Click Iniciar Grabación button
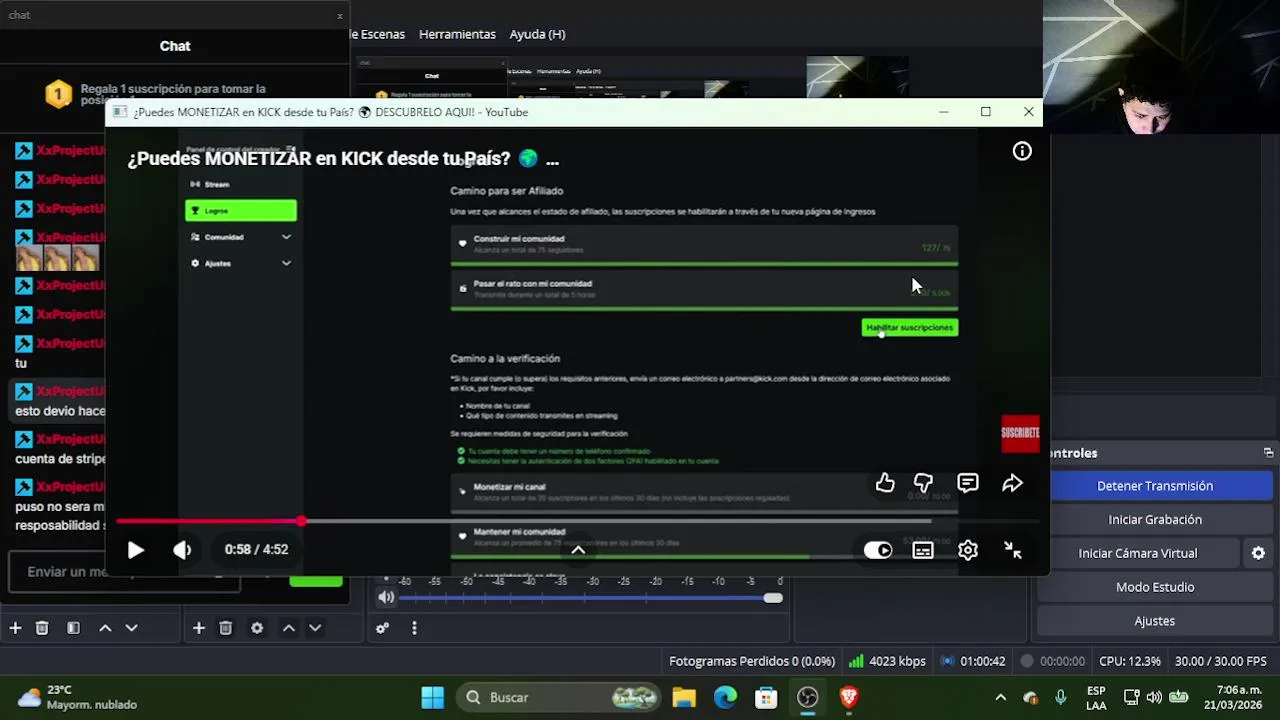This screenshot has width=1280, height=720. (1155, 520)
